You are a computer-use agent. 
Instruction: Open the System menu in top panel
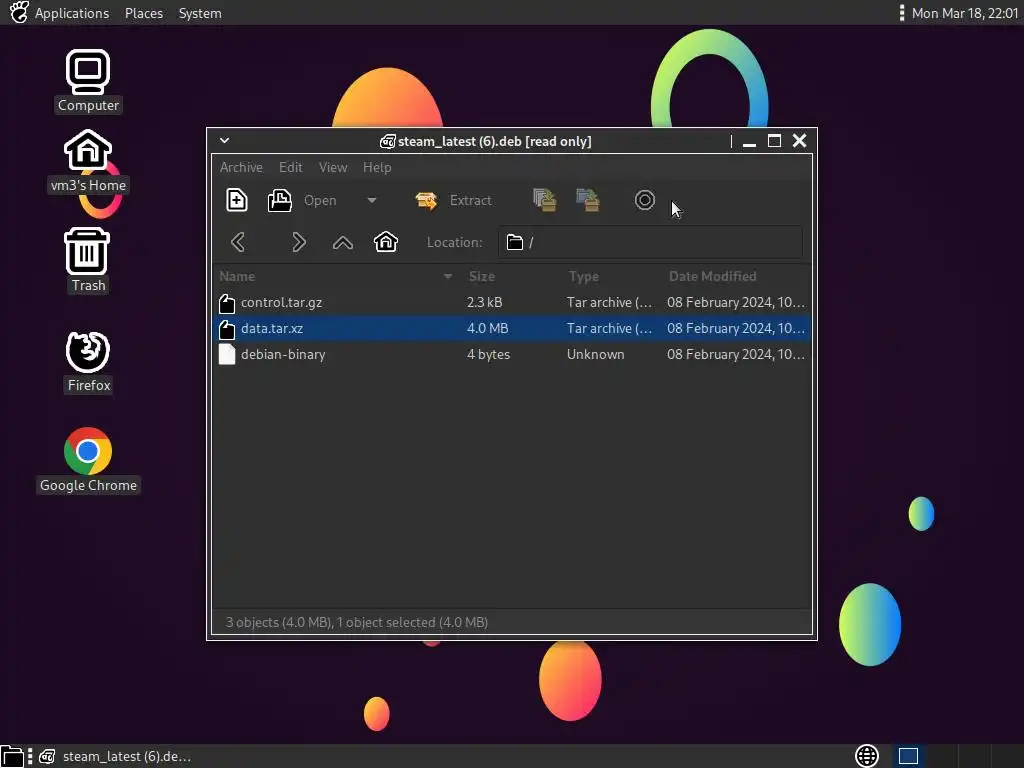coord(200,13)
